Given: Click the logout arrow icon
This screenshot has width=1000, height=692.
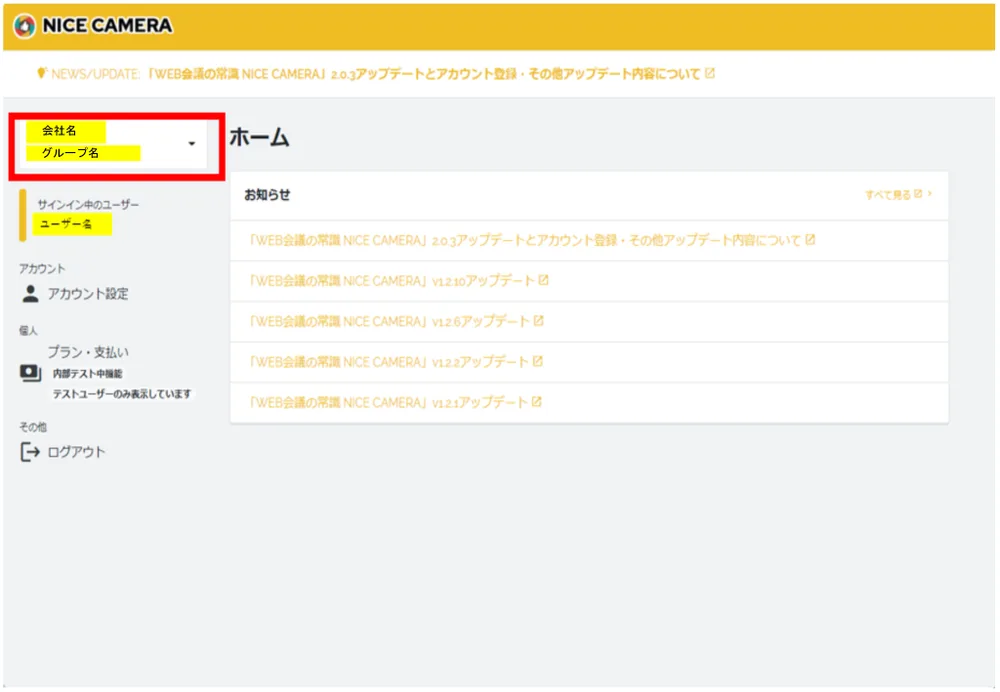Looking at the screenshot, I should (30, 452).
